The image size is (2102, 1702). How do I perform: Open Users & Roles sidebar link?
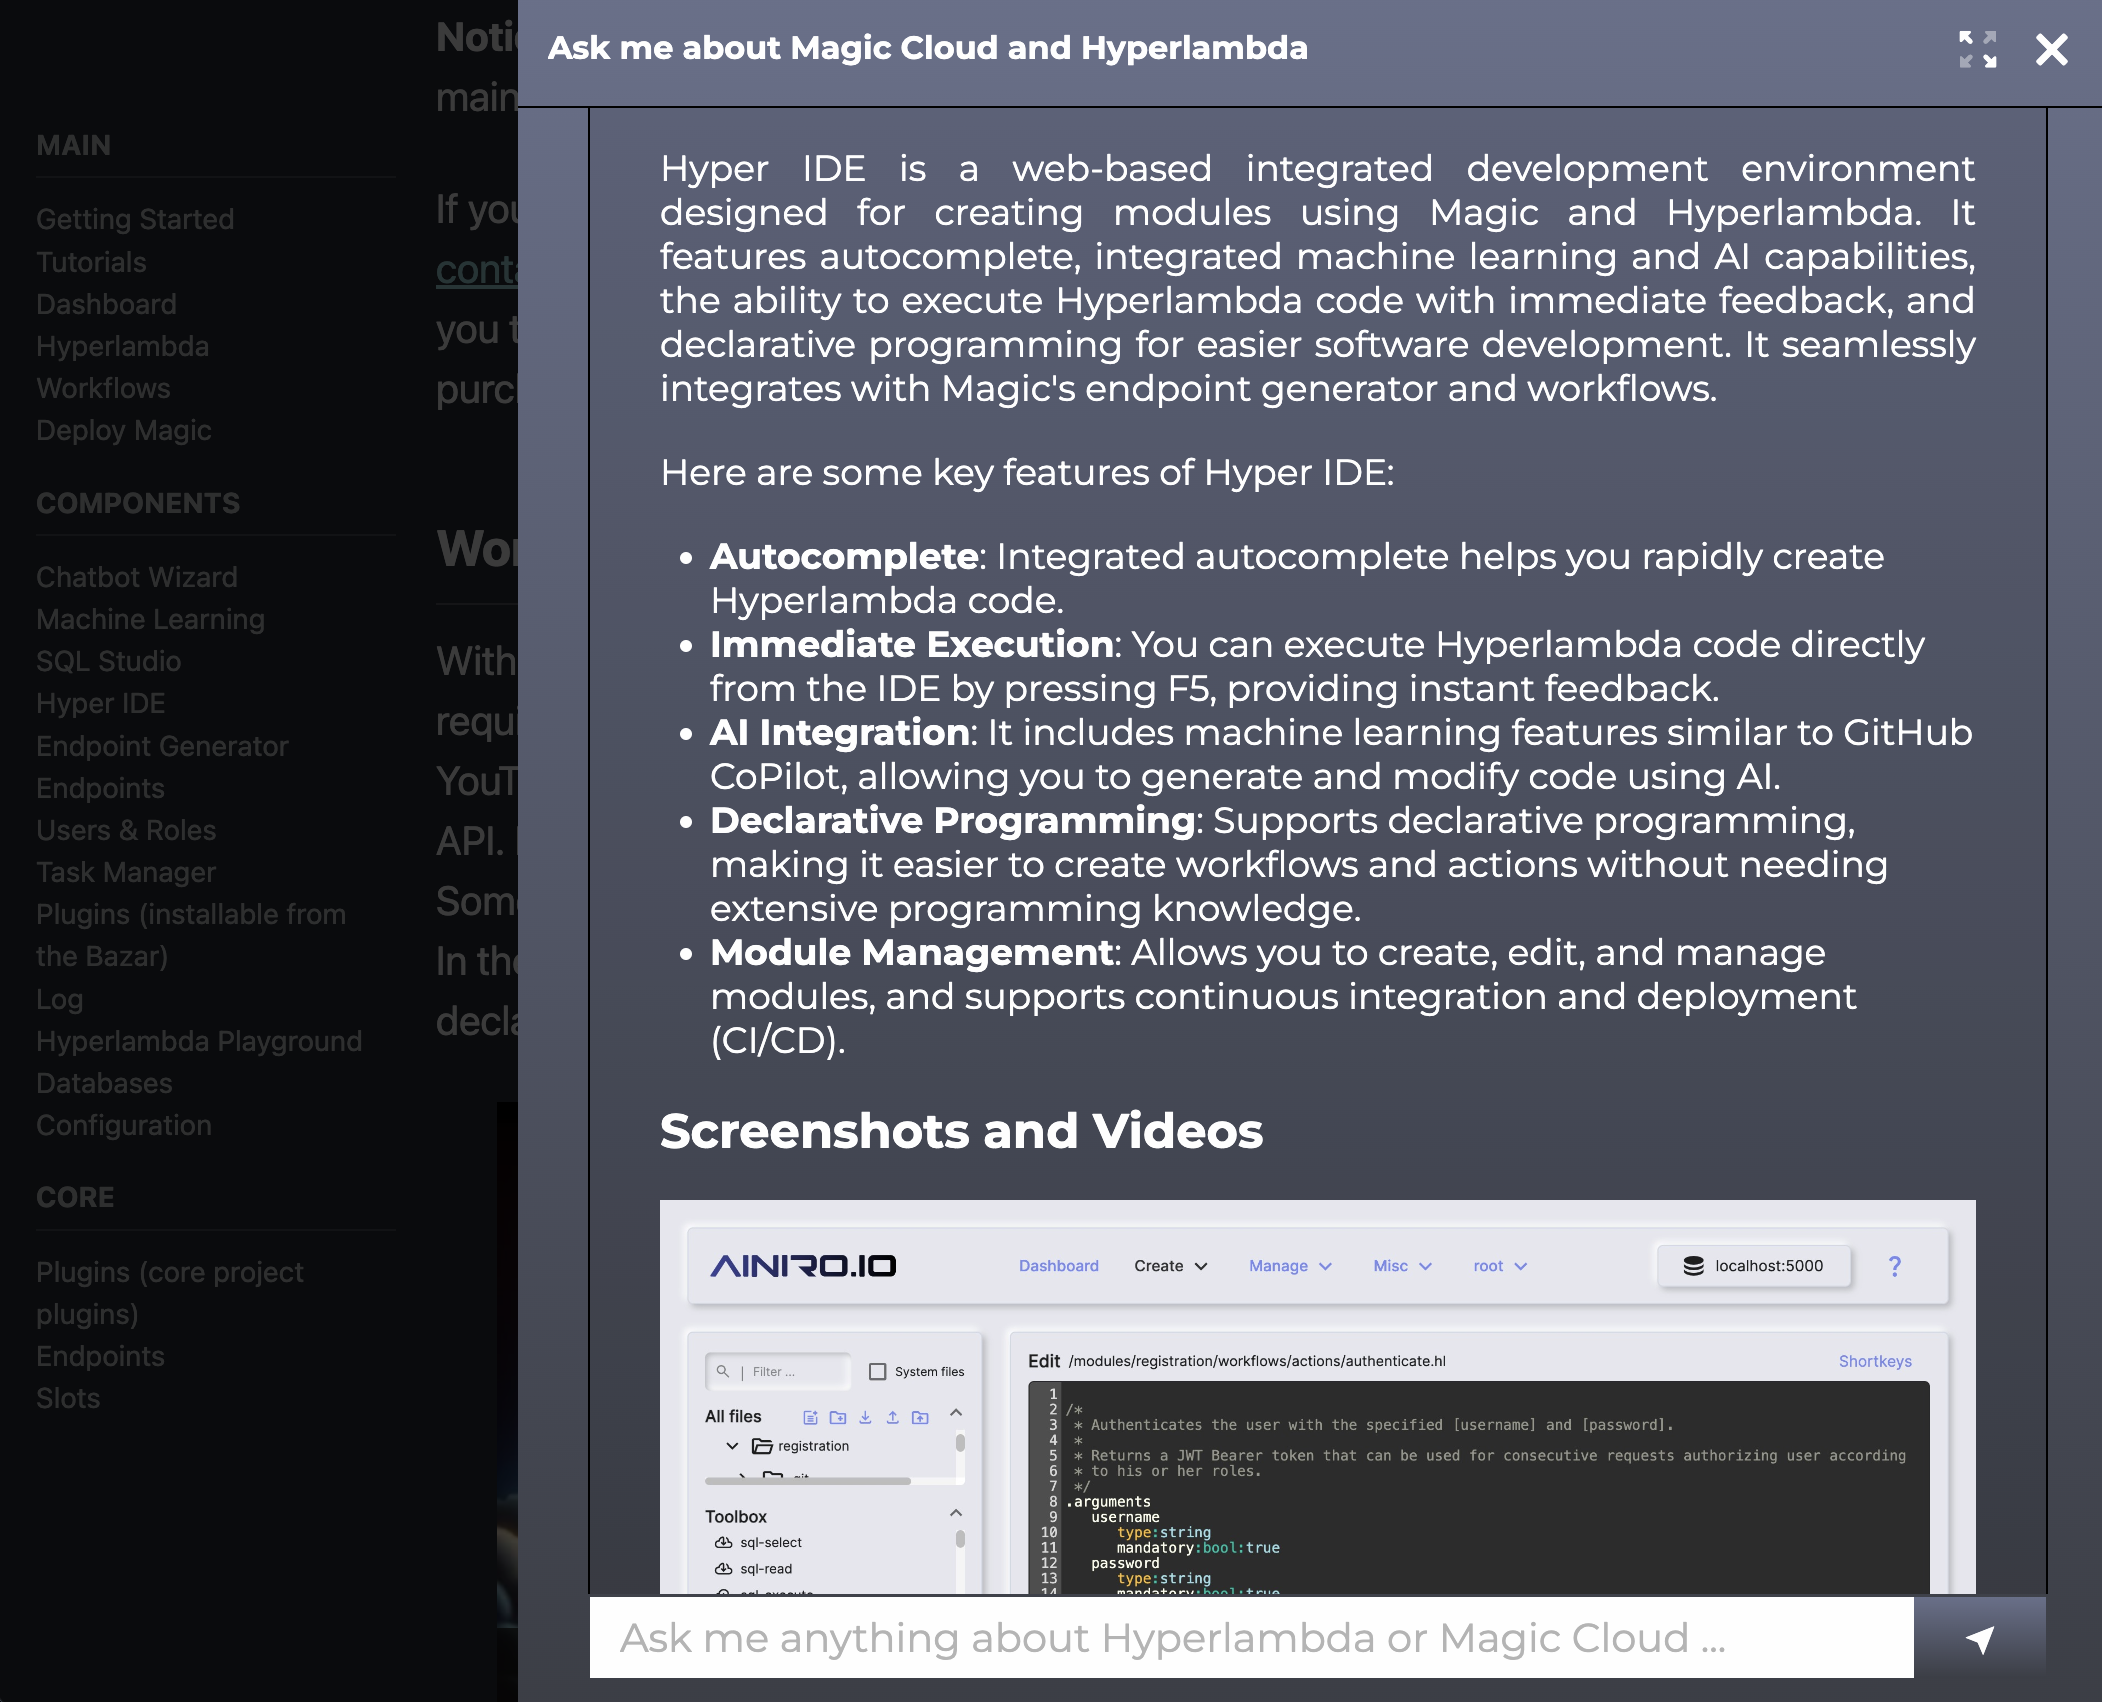click(x=126, y=830)
